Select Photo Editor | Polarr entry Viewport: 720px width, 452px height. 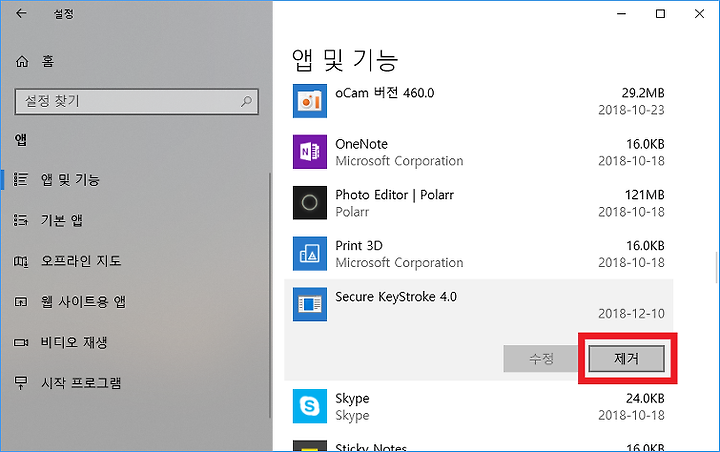point(394,195)
